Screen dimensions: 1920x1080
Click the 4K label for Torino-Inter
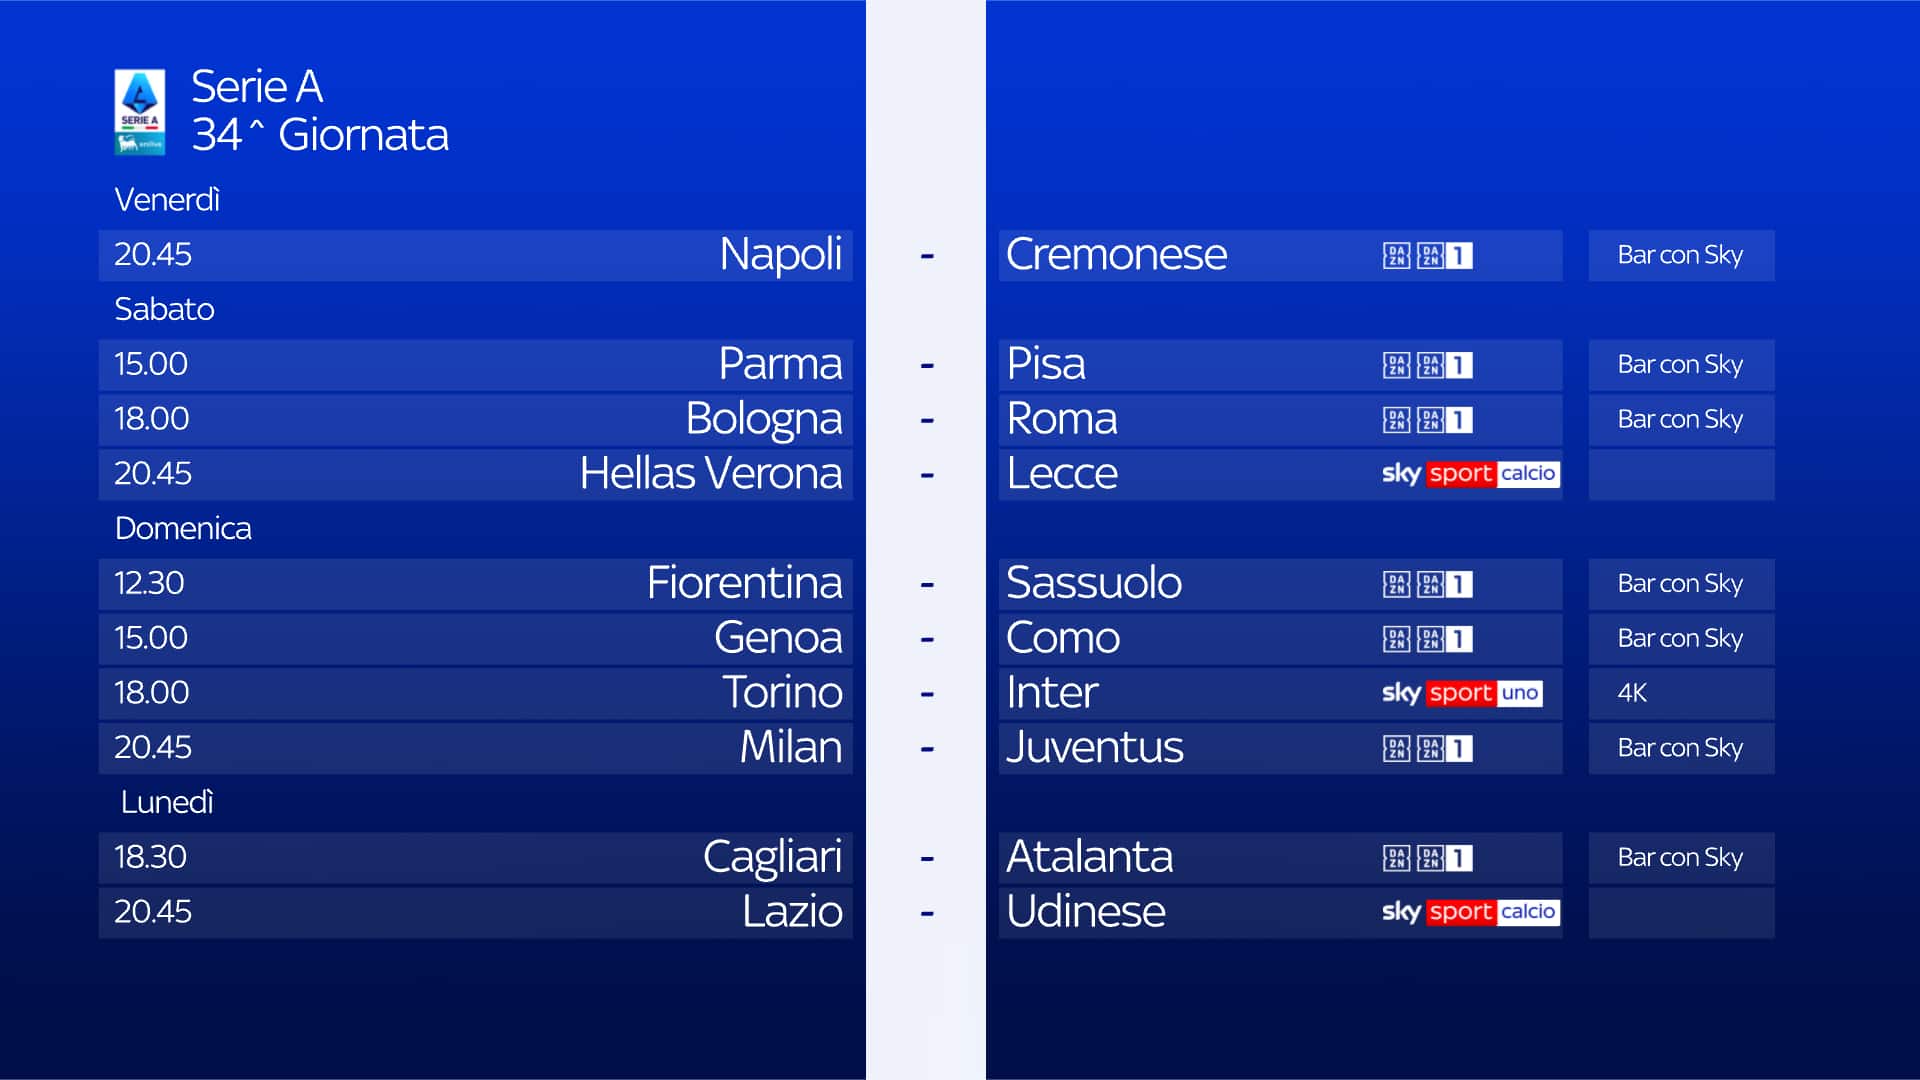(x=1632, y=693)
